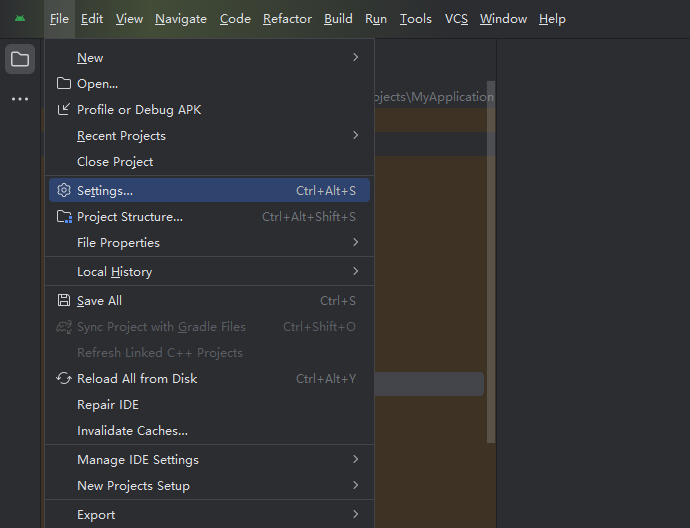Click the Android Studio logo icon
This screenshot has height=528, width=690.
tap(20, 18)
